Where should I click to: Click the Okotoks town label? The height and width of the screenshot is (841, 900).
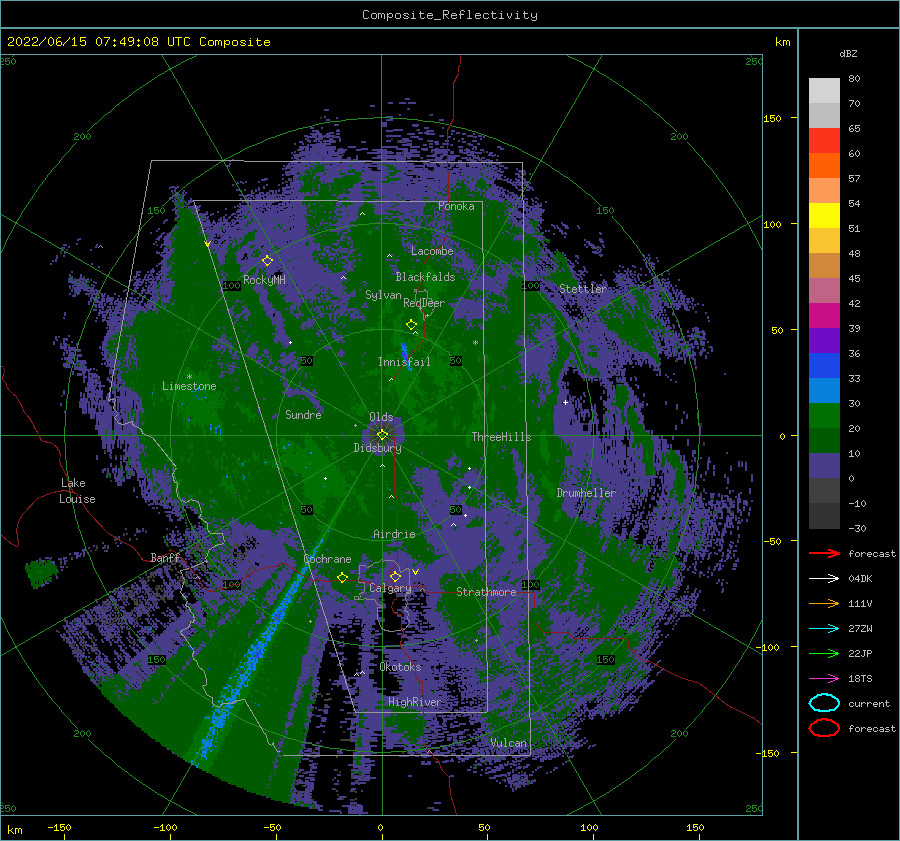click(400, 667)
